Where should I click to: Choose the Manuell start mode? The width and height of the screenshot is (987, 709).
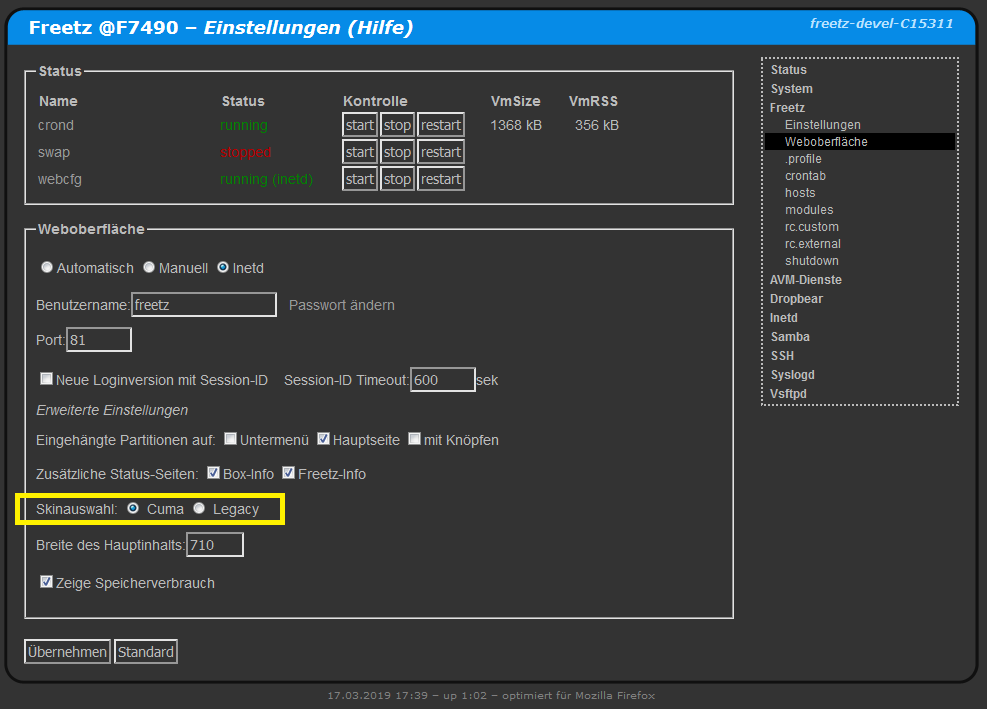pos(149,268)
